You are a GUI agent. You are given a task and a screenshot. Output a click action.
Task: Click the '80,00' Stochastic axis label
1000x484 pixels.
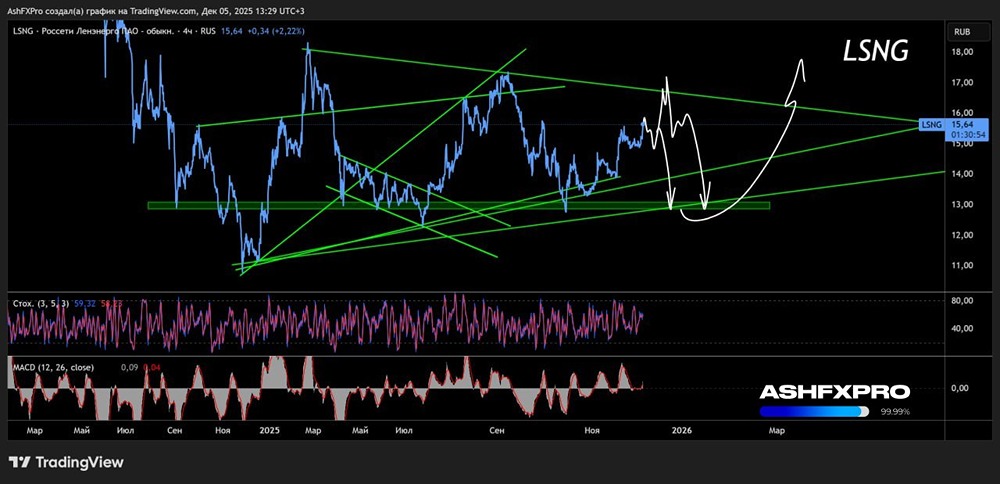(962, 300)
